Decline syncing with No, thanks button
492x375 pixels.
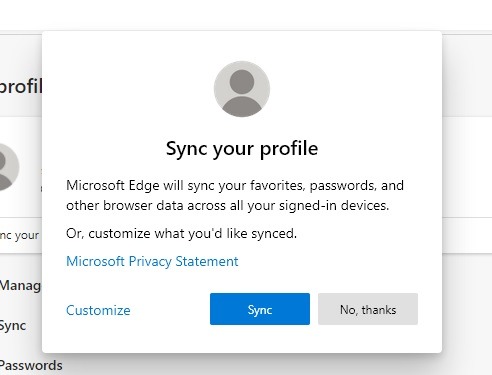click(x=368, y=309)
